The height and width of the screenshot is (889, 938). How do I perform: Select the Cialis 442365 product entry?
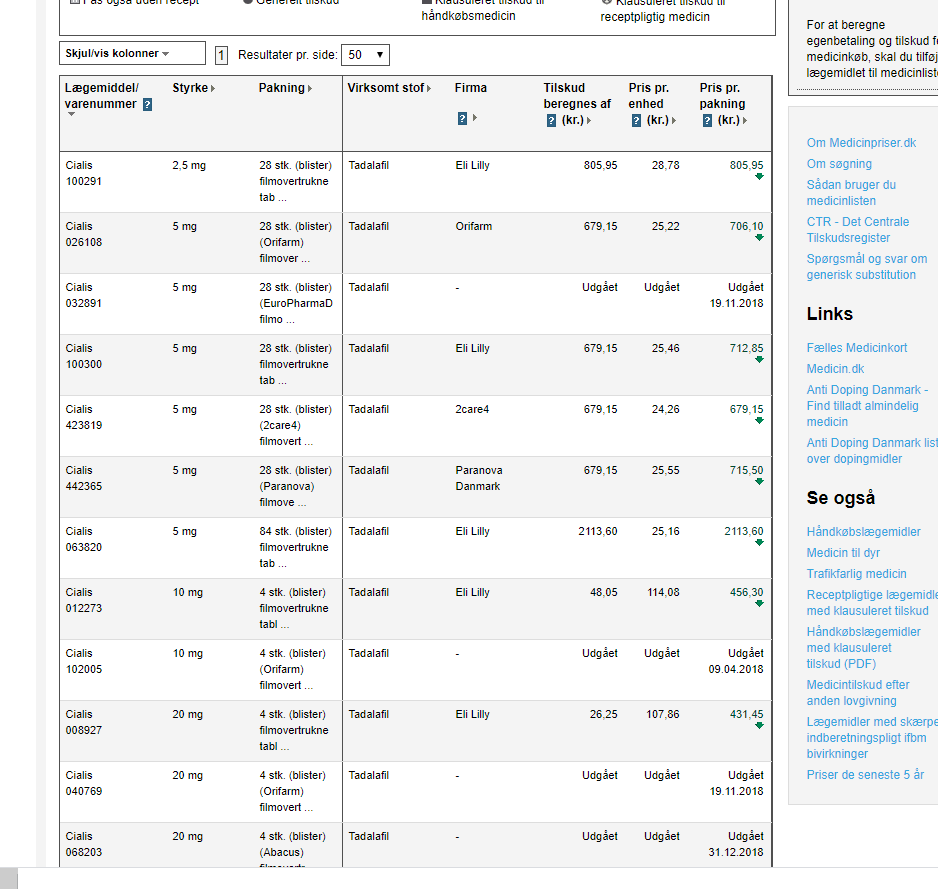(83, 479)
